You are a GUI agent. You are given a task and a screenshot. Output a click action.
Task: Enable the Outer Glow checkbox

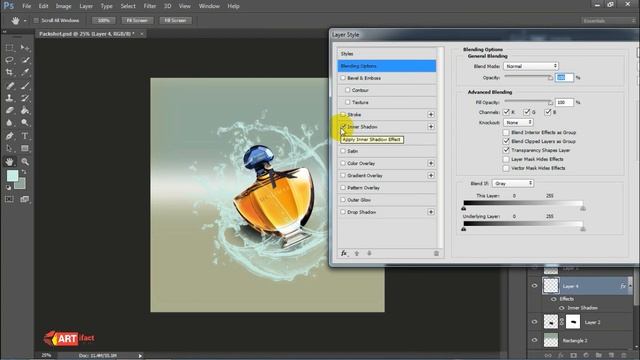pos(343,200)
